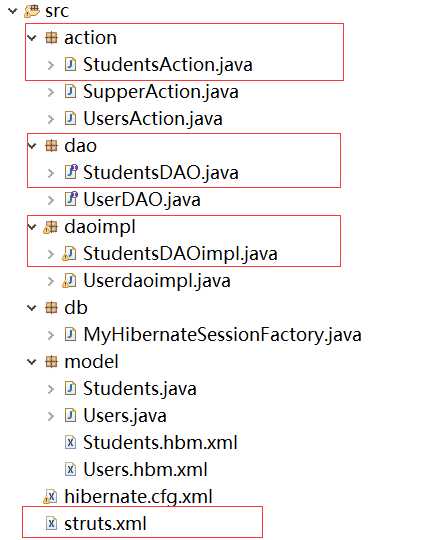Screen dimensions: 441x540
Task: Click the daoimpl package icon with warning
Action: (50, 227)
